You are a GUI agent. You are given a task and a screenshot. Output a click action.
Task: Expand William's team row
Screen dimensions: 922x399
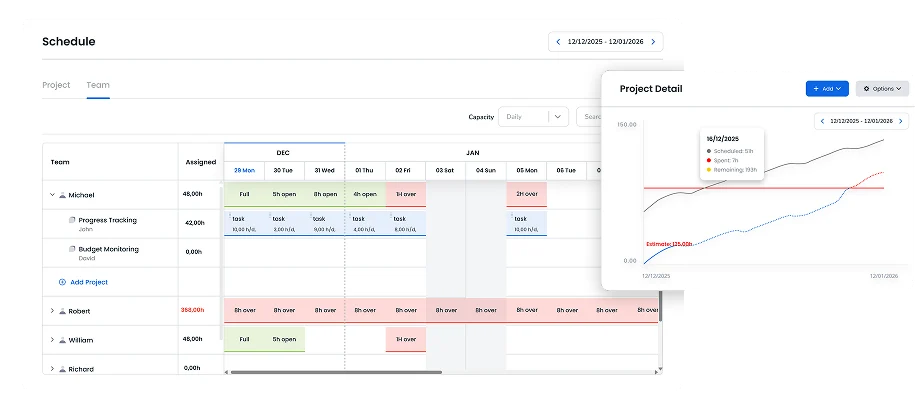tap(52, 340)
